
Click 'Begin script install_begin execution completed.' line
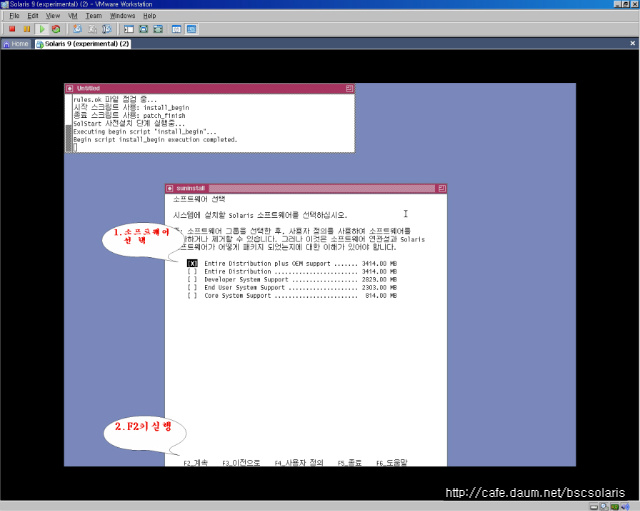(155, 140)
